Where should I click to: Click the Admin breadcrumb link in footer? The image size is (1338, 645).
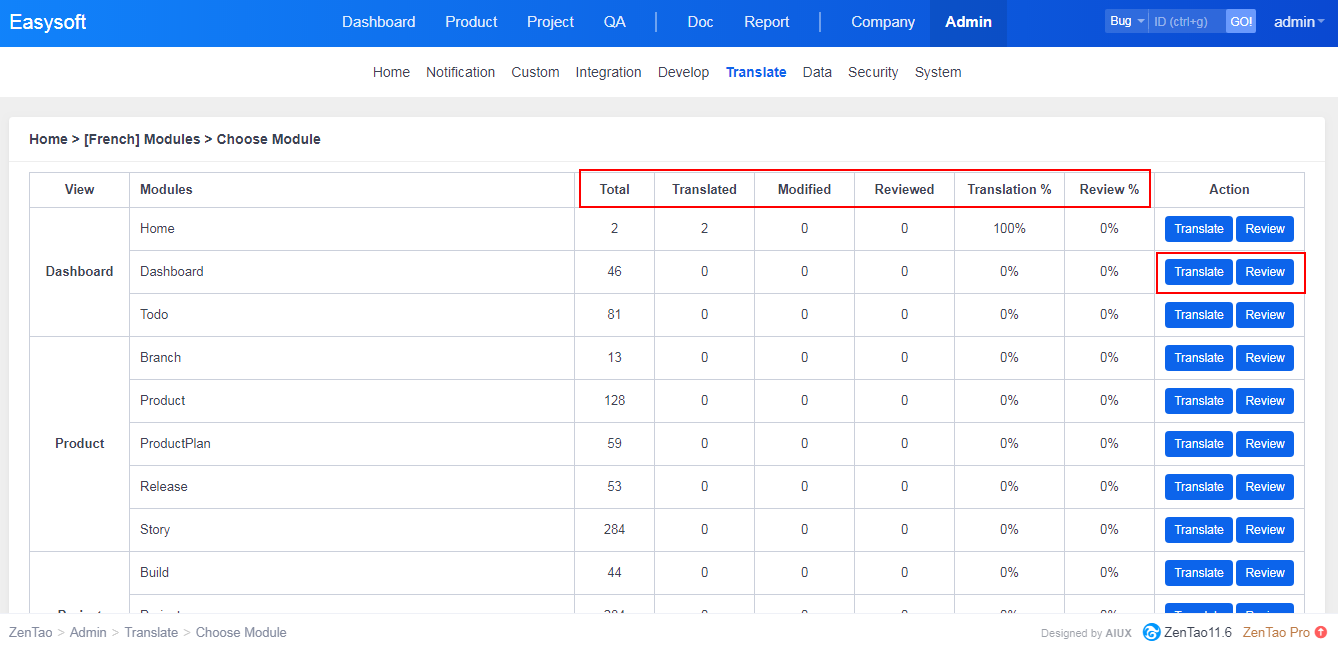87,632
